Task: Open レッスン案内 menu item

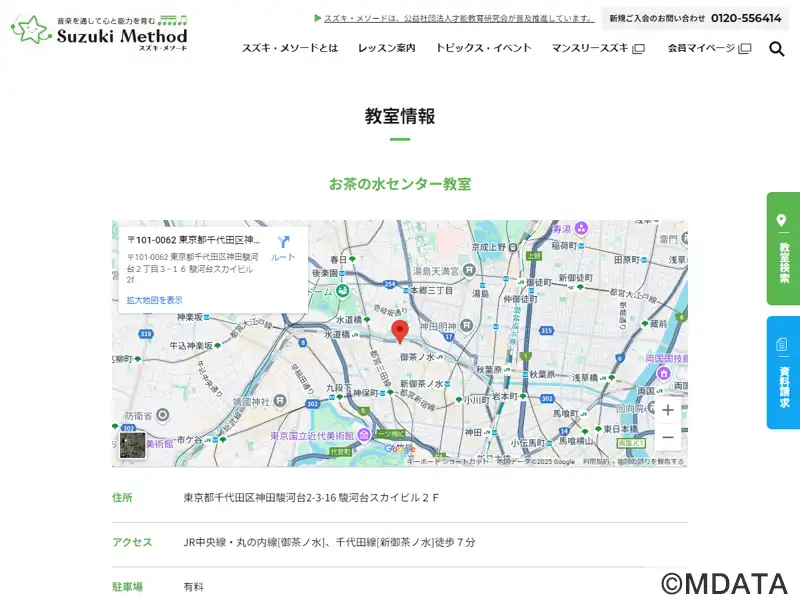Action: [x=386, y=48]
